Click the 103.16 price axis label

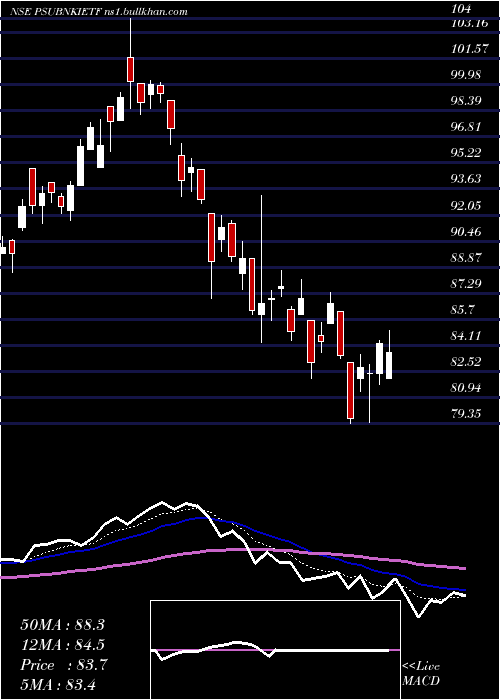(x=470, y=23)
